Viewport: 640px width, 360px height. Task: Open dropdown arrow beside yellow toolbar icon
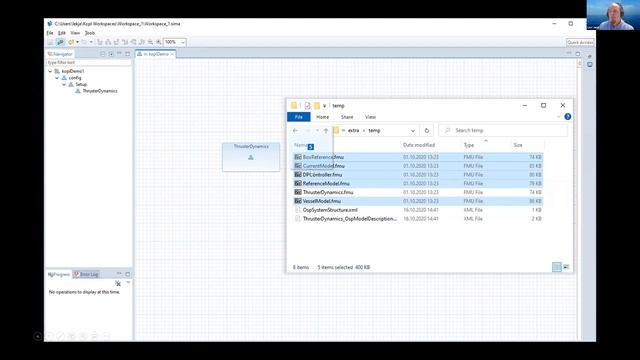click(x=77, y=42)
